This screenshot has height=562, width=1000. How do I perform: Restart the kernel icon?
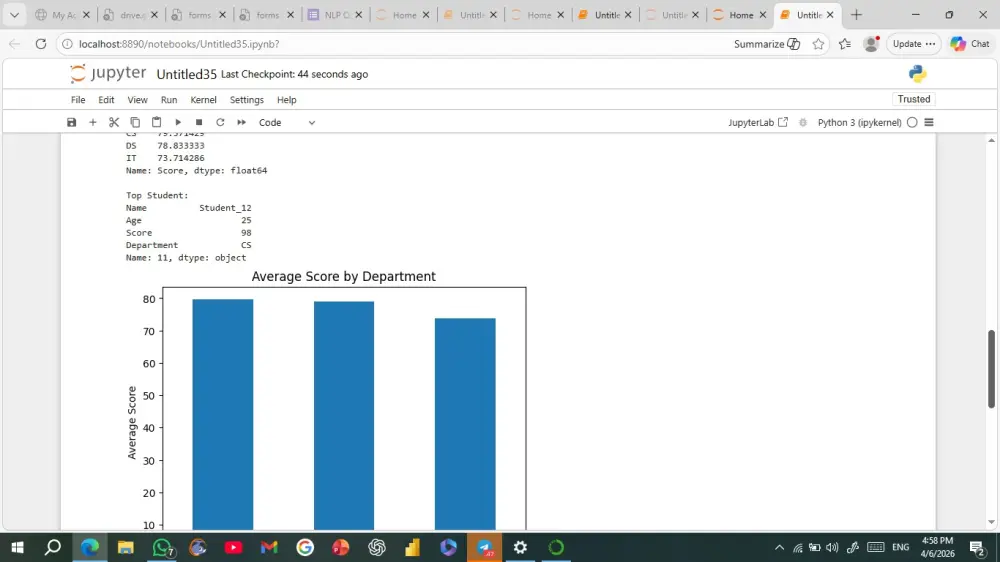tap(220, 122)
